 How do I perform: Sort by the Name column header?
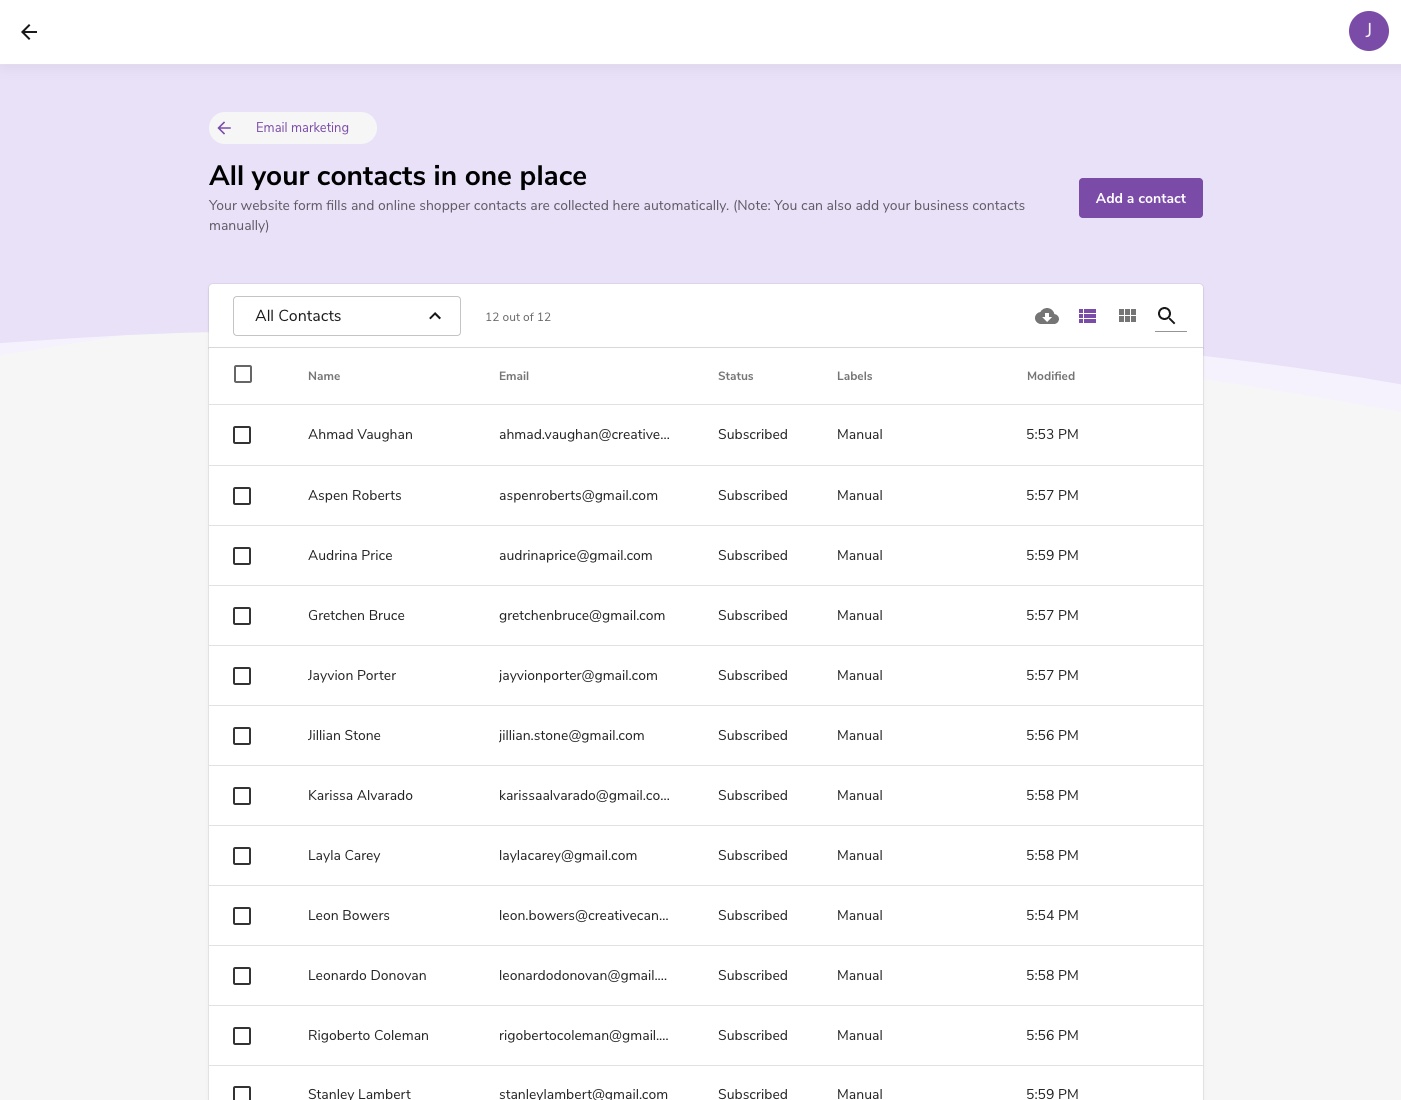point(324,376)
